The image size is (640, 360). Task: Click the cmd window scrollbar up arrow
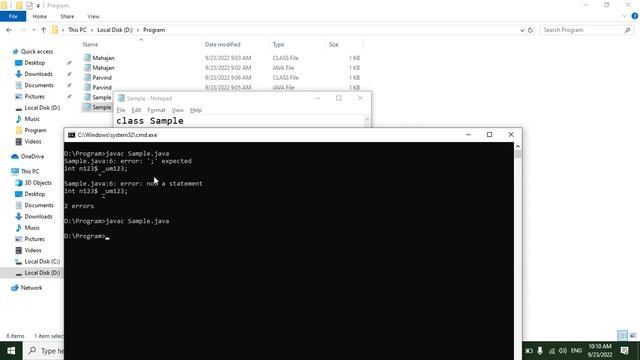(518, 146)
